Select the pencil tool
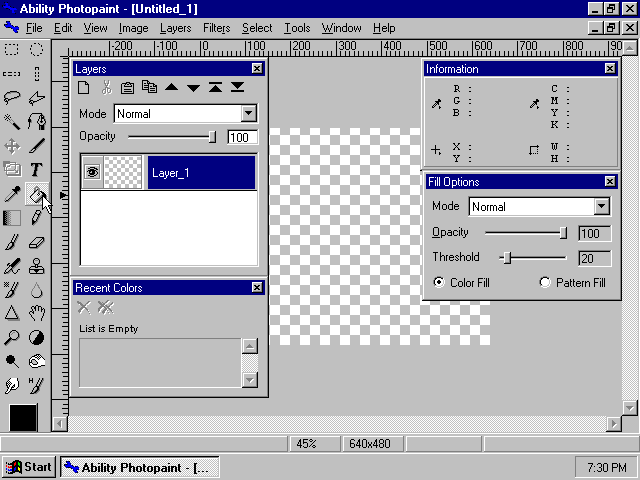 tap(36, 218)
